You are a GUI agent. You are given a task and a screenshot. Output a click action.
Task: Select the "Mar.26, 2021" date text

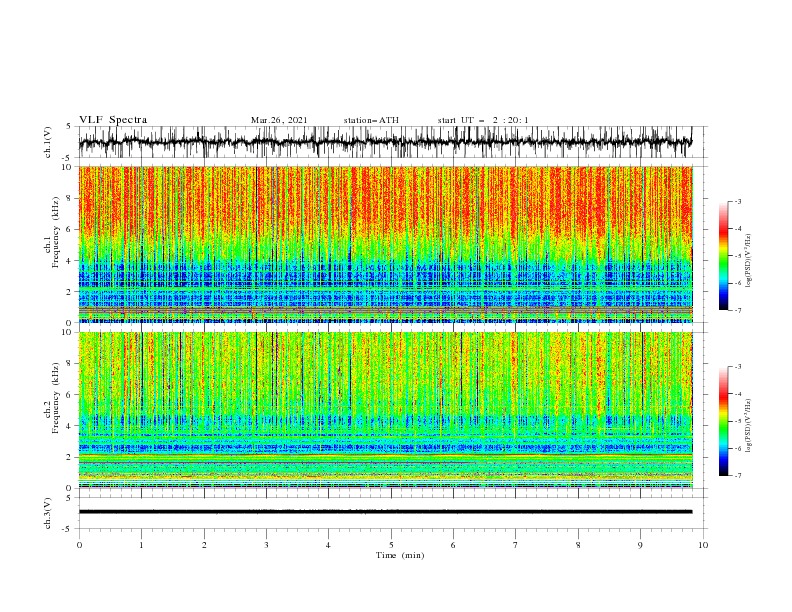[279, 120]
